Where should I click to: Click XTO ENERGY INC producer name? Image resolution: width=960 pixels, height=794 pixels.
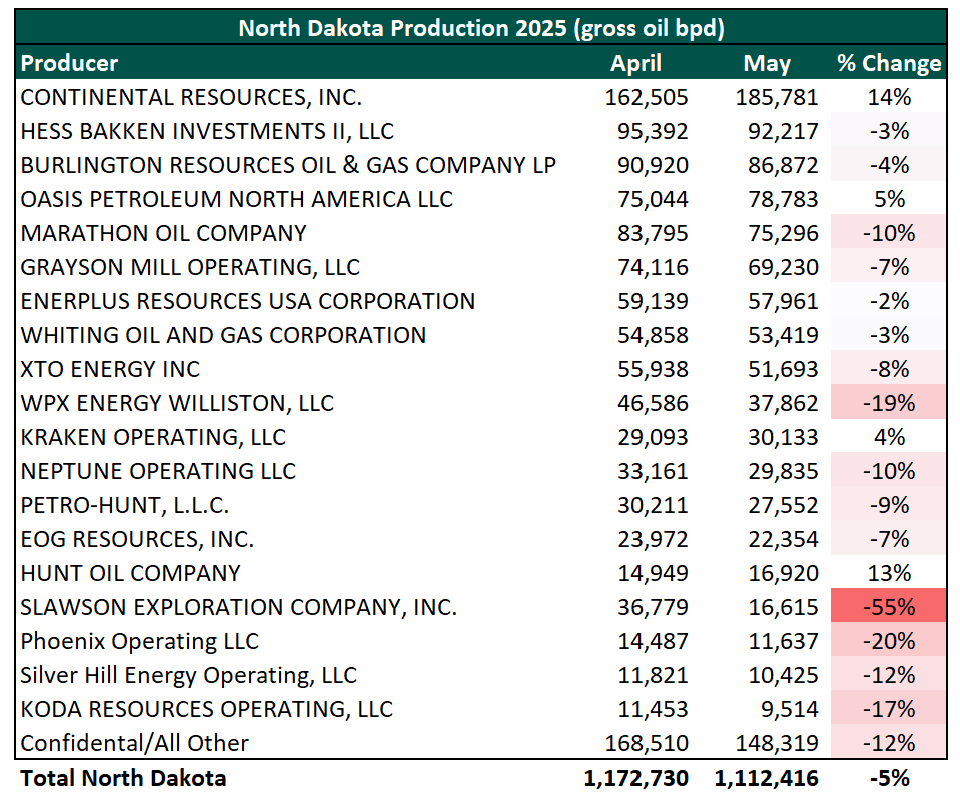pos(110,369)
